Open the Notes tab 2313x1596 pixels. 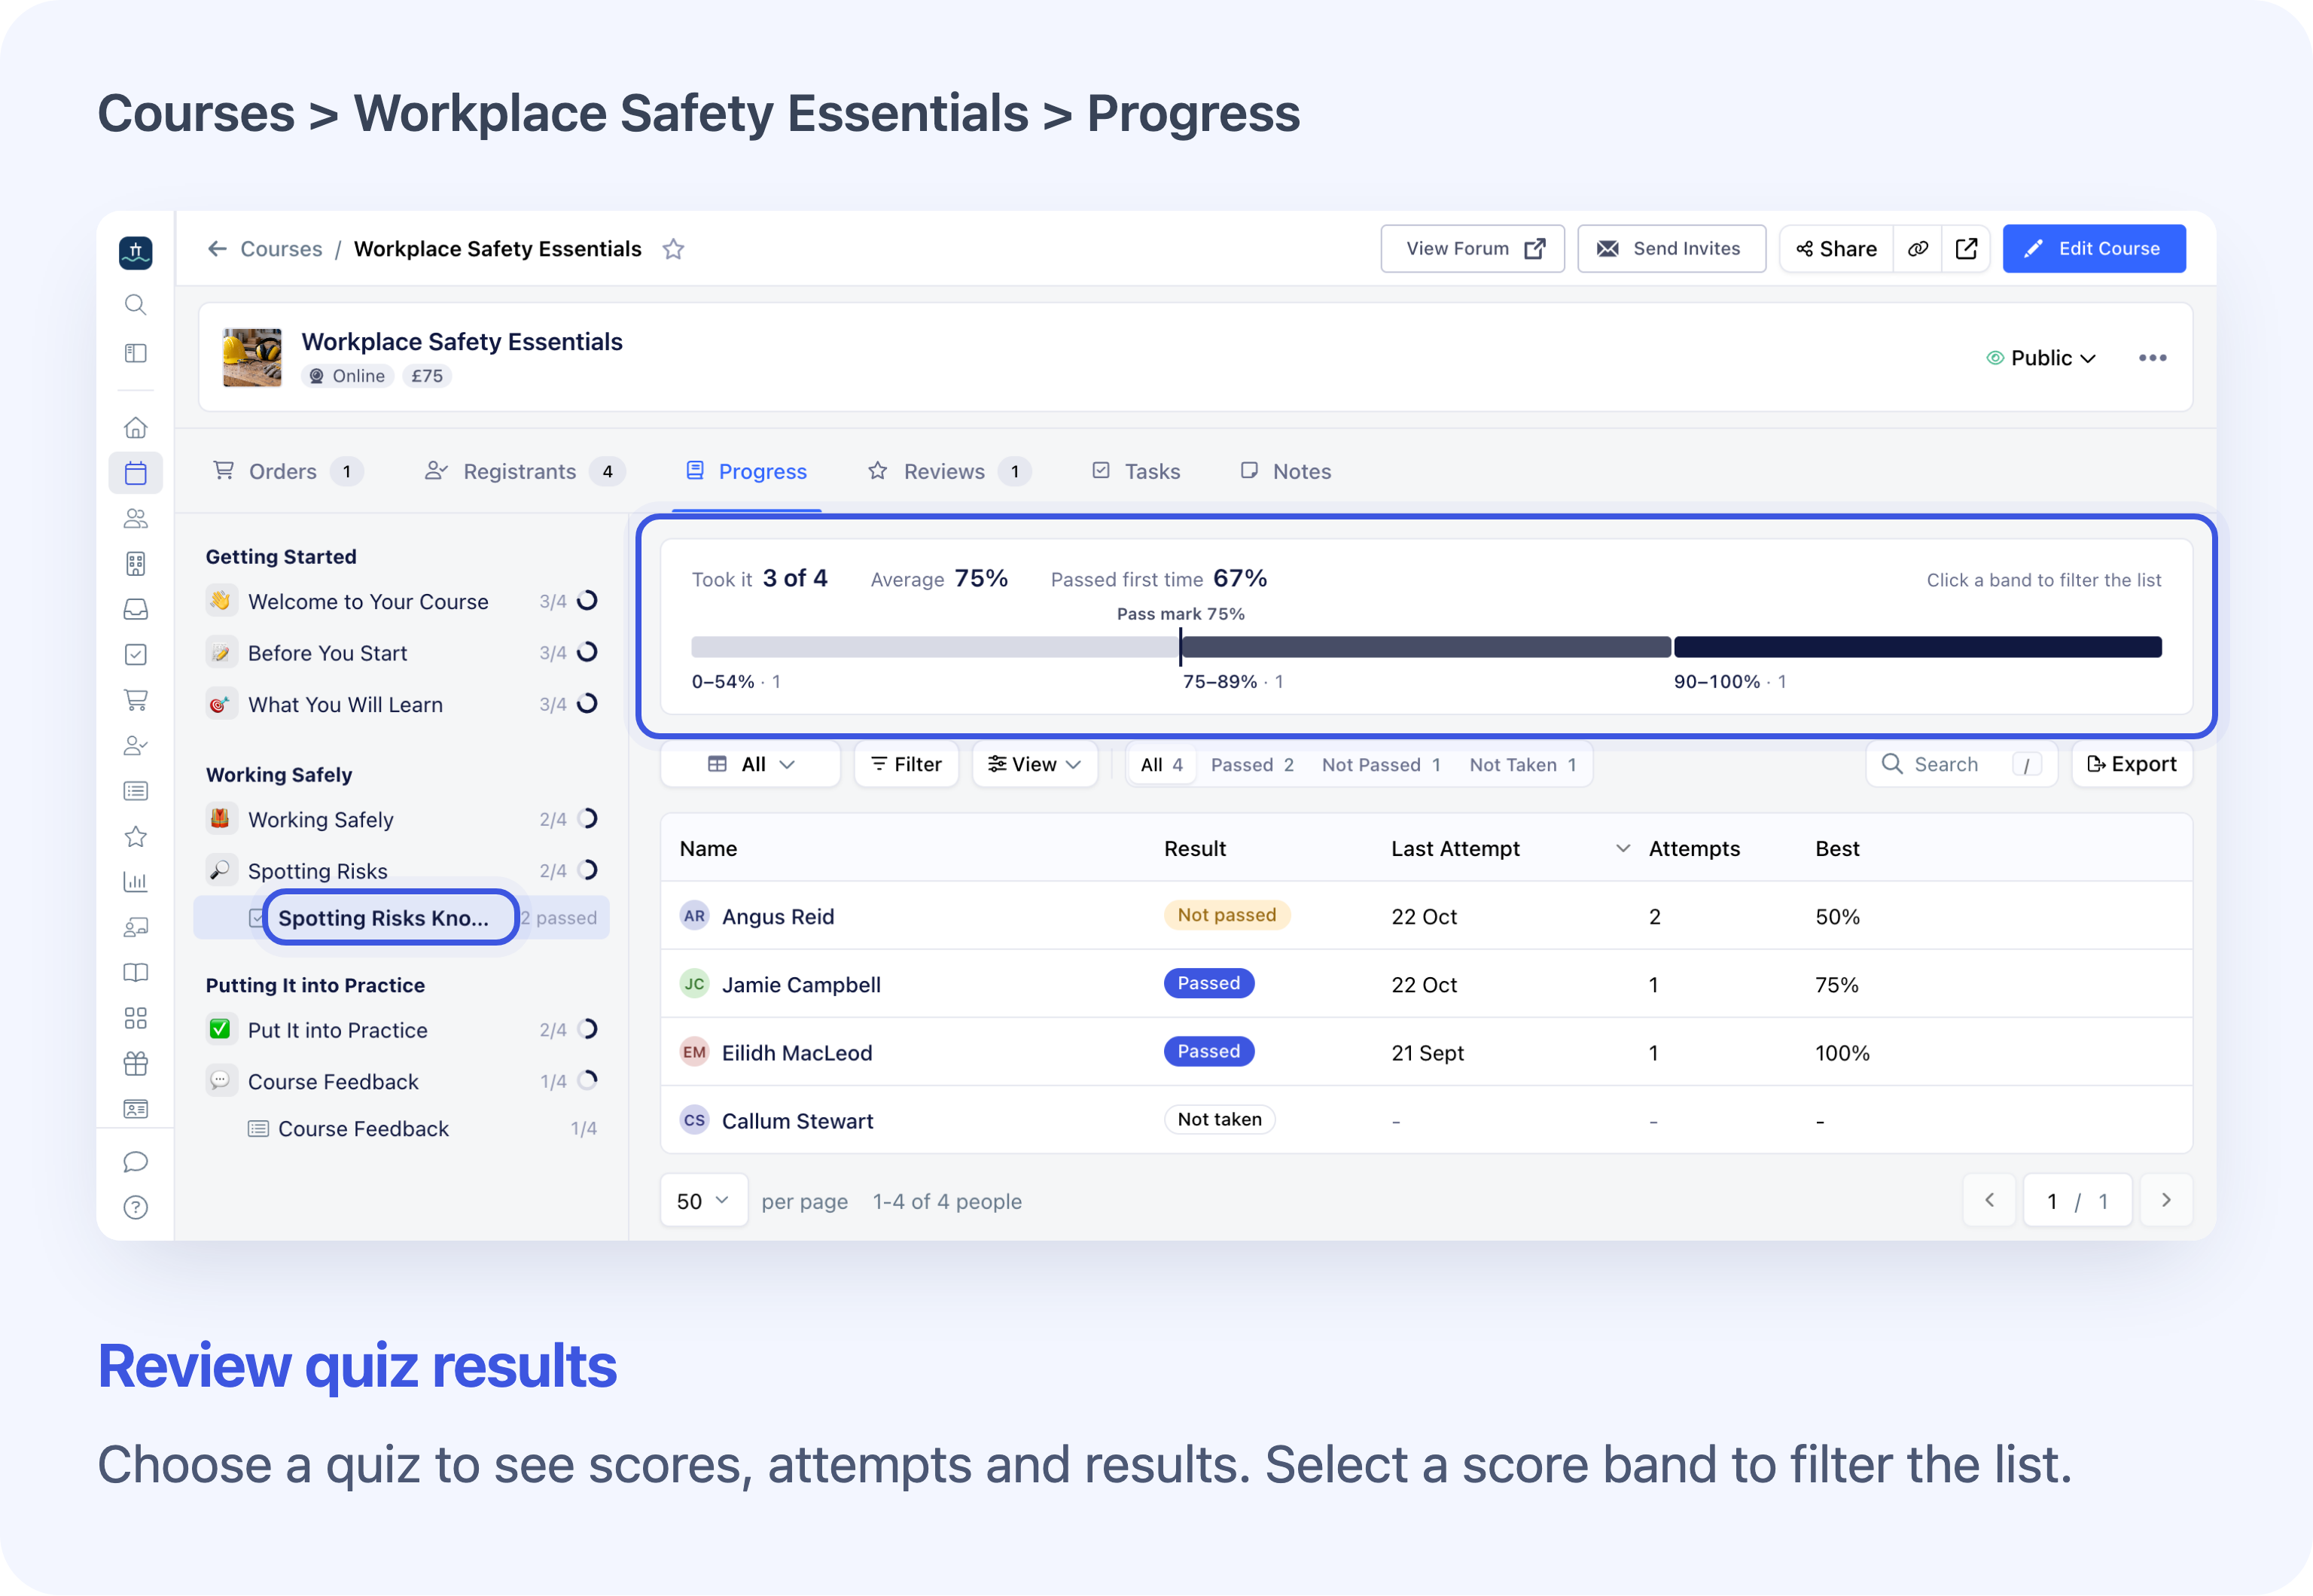(1285, 471)
